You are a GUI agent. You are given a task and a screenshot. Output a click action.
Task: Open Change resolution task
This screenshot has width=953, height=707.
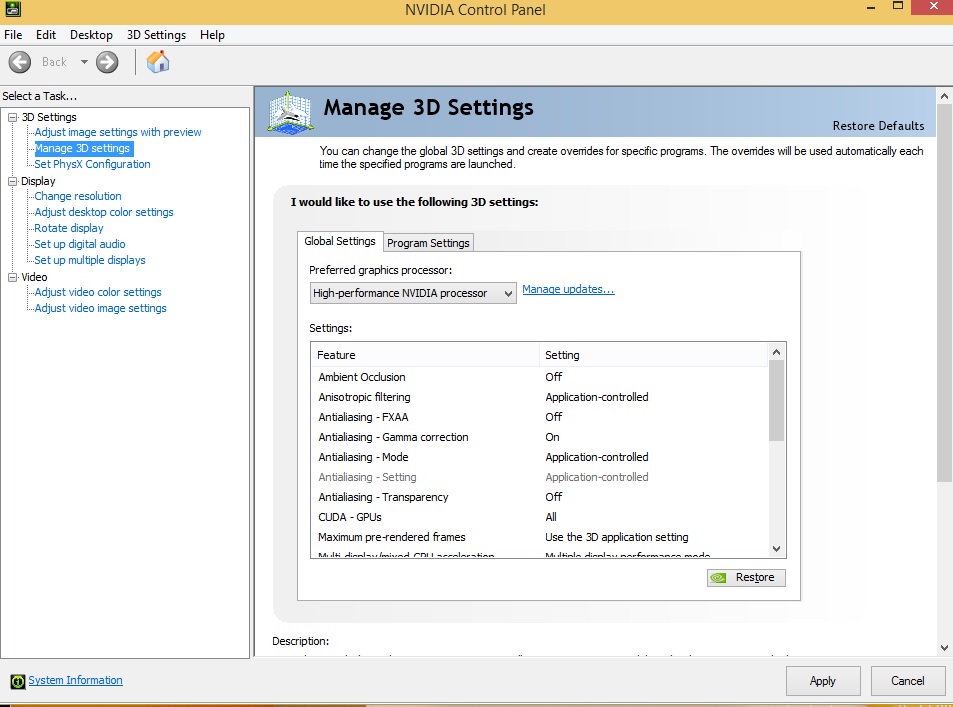point(78,196)
